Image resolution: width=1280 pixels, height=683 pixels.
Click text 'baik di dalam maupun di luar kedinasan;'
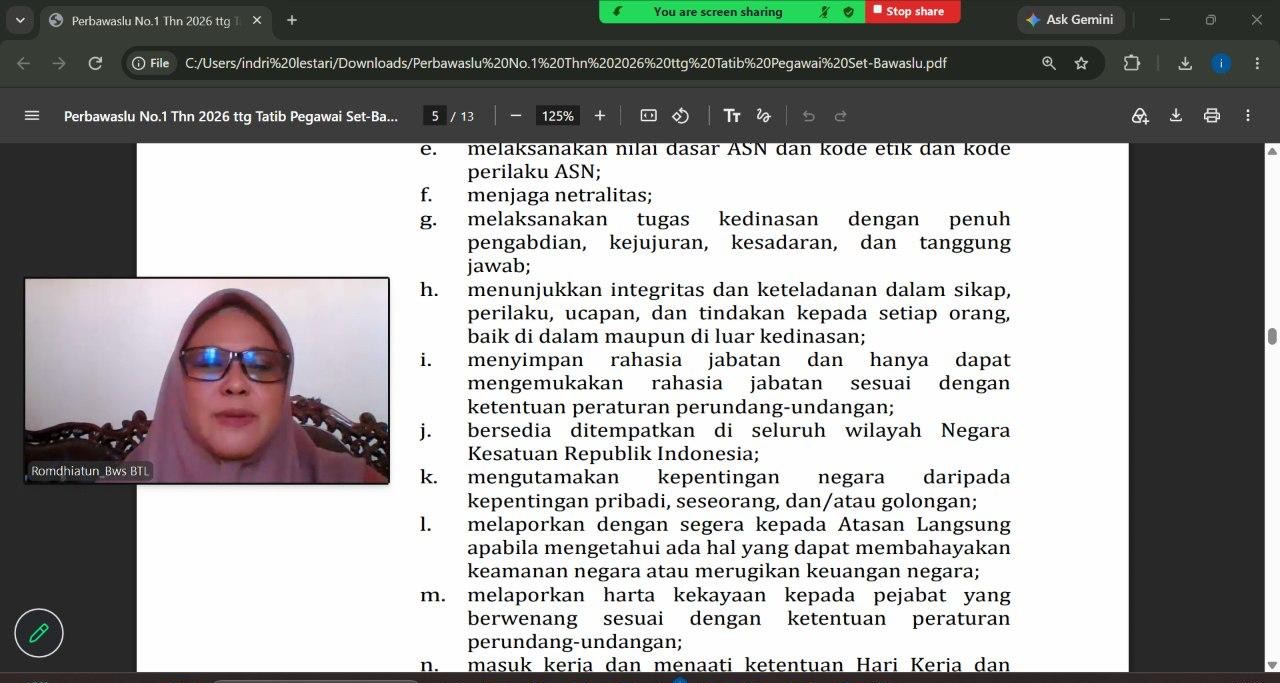(666, 337)
